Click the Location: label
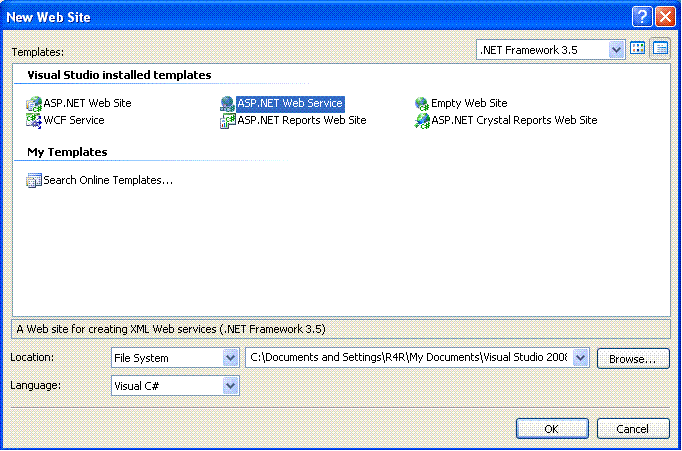Screen dimensions: 682x451 click(x=32, y=357)
